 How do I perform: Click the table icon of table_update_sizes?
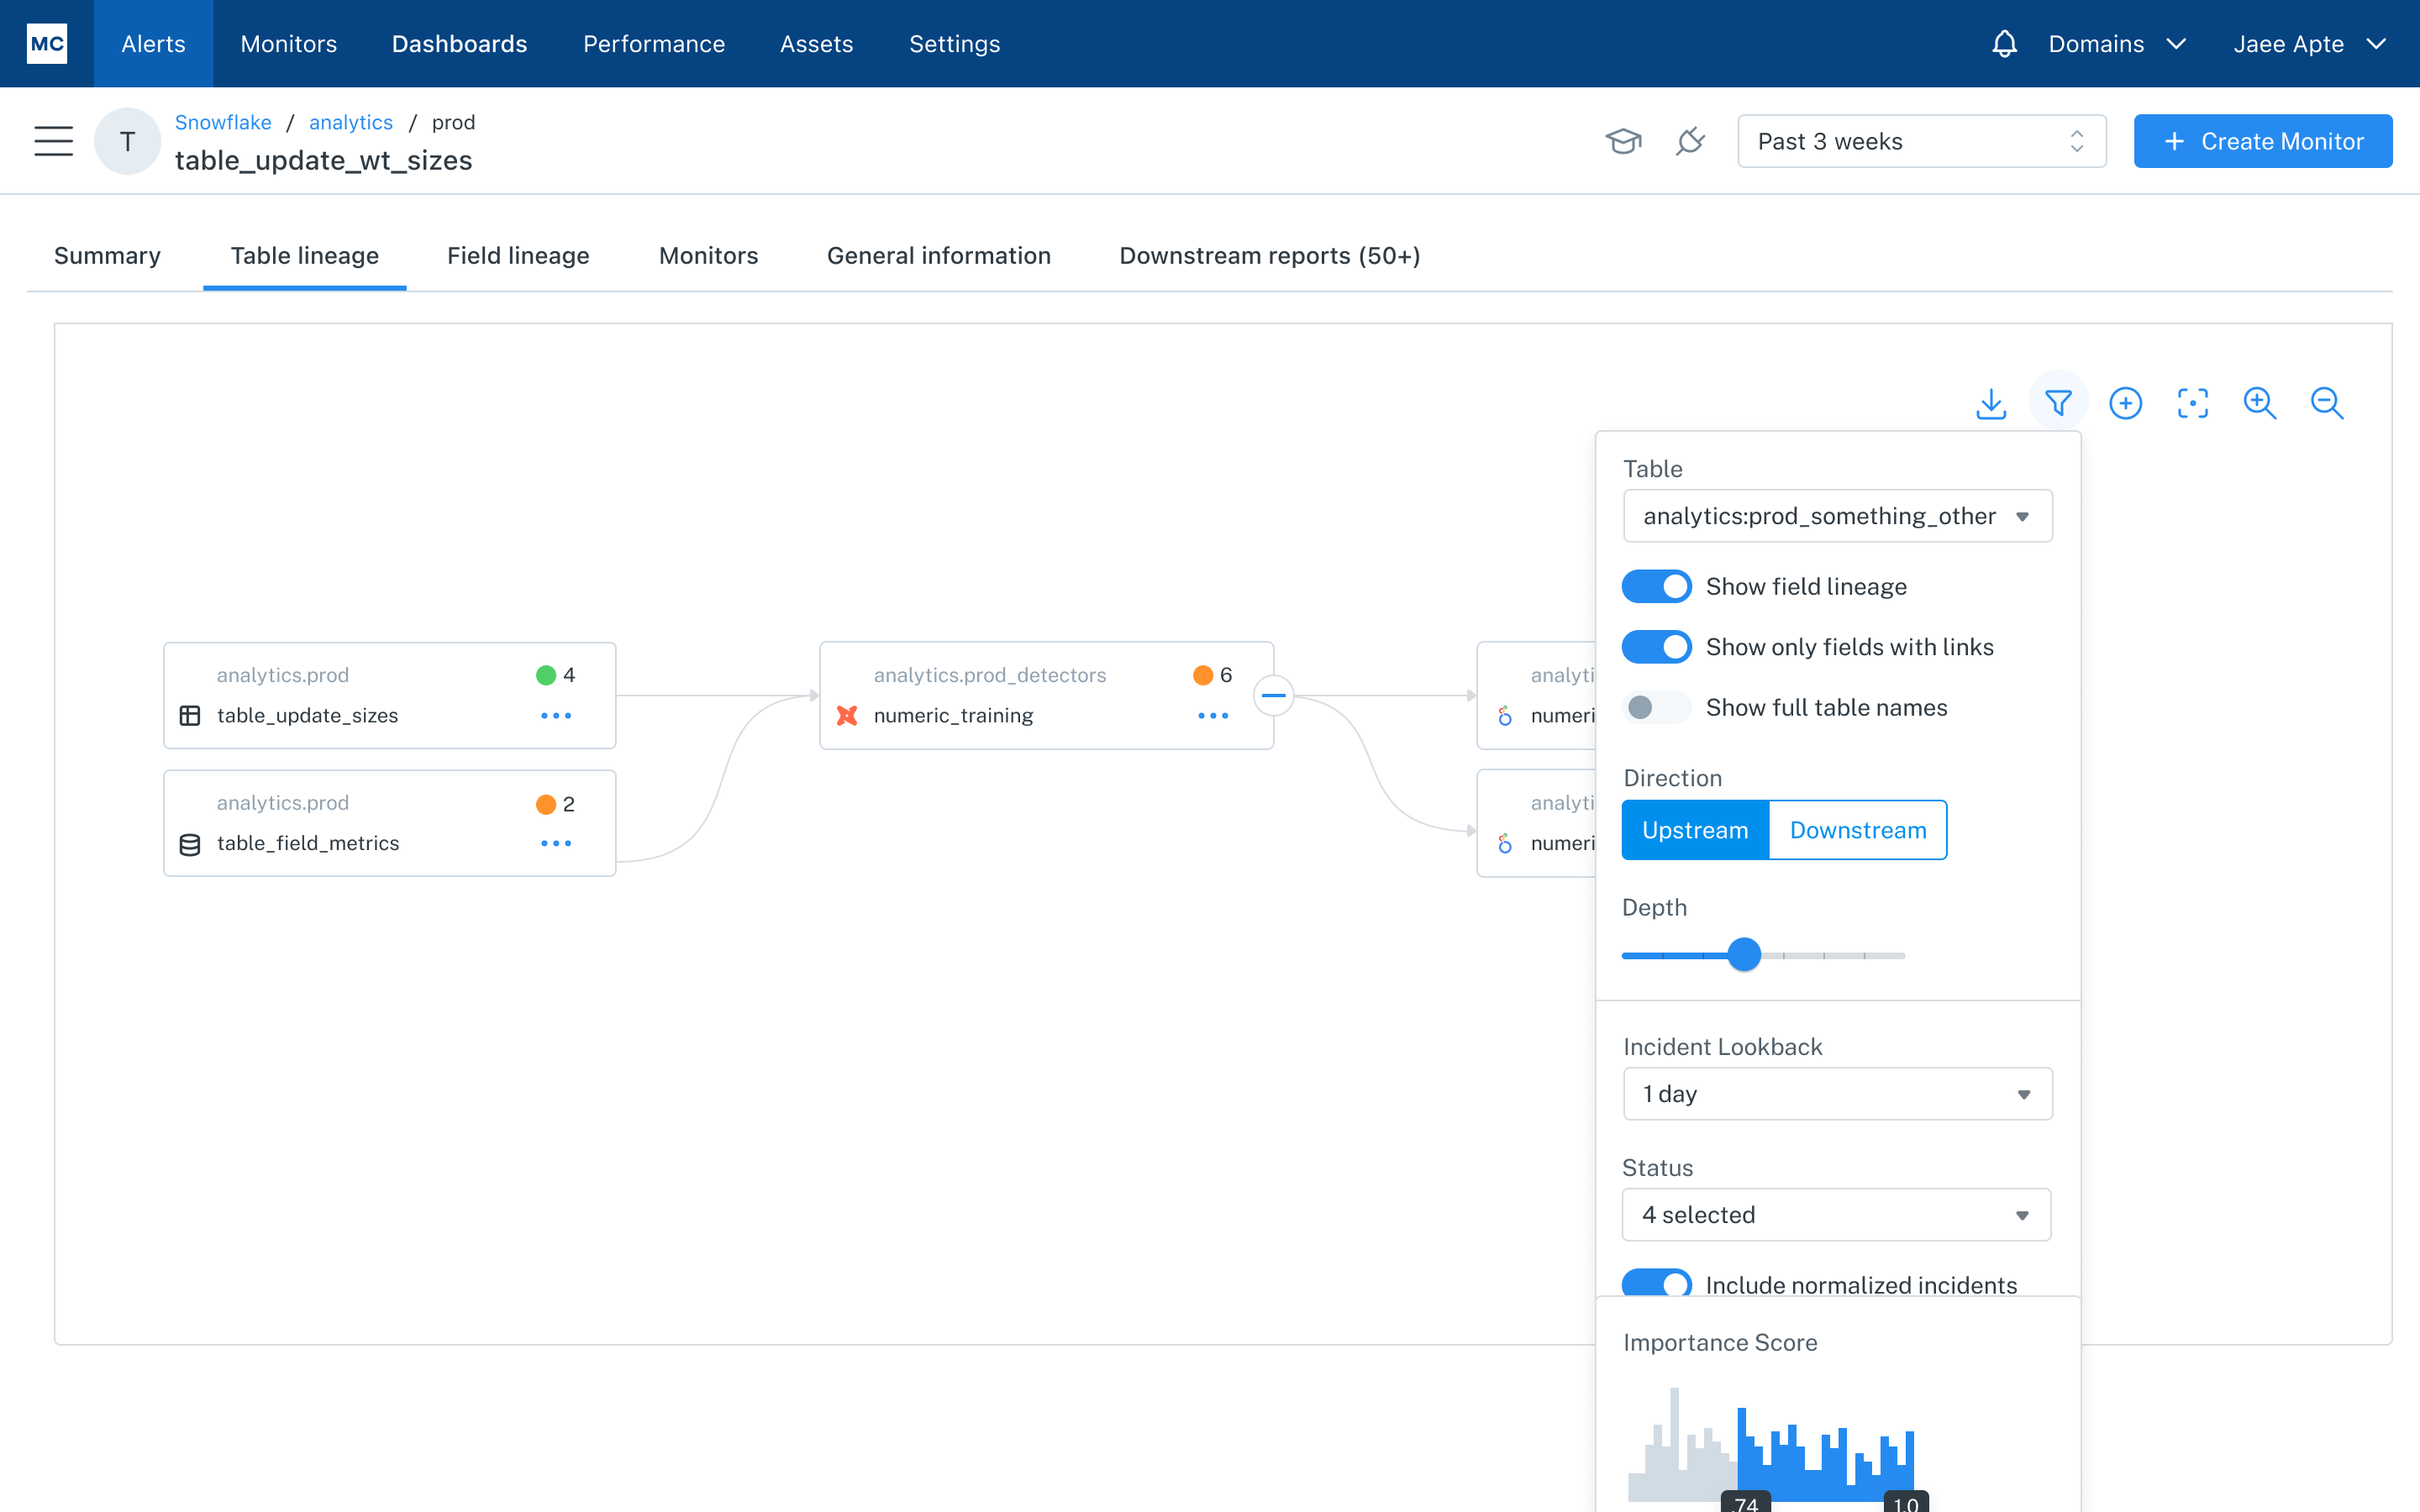[190, 716]
